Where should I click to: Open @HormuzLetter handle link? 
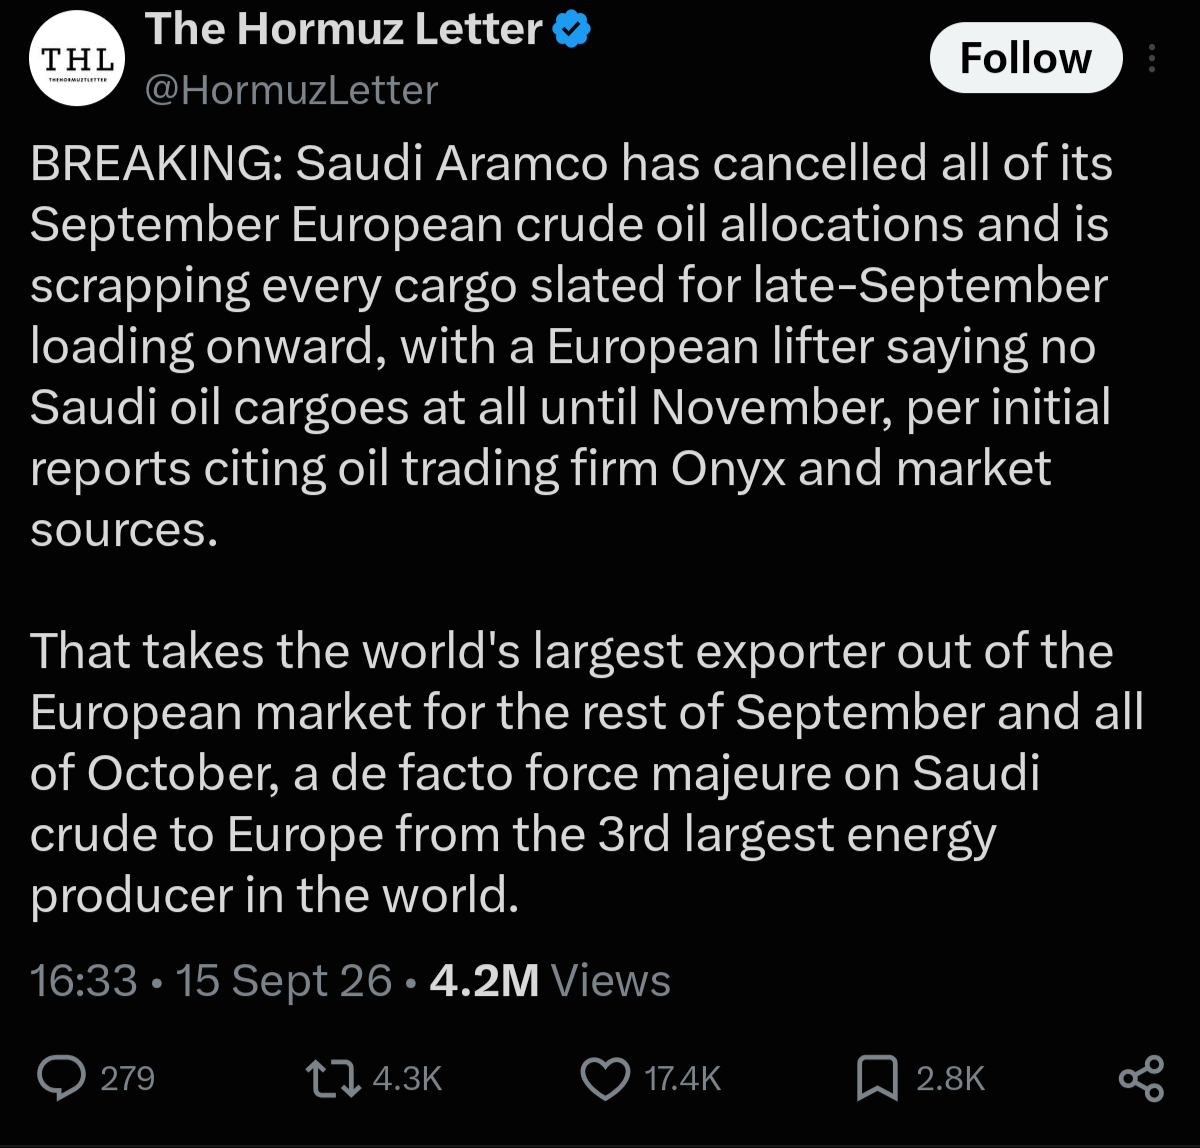pyautogui.click(x=291, y=91)
